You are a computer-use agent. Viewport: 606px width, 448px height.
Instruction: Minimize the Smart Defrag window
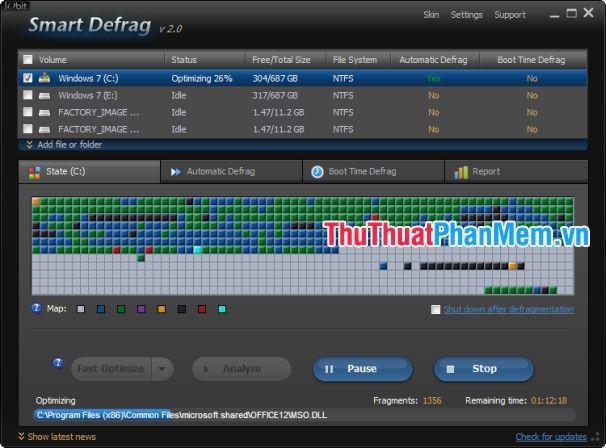555,14
